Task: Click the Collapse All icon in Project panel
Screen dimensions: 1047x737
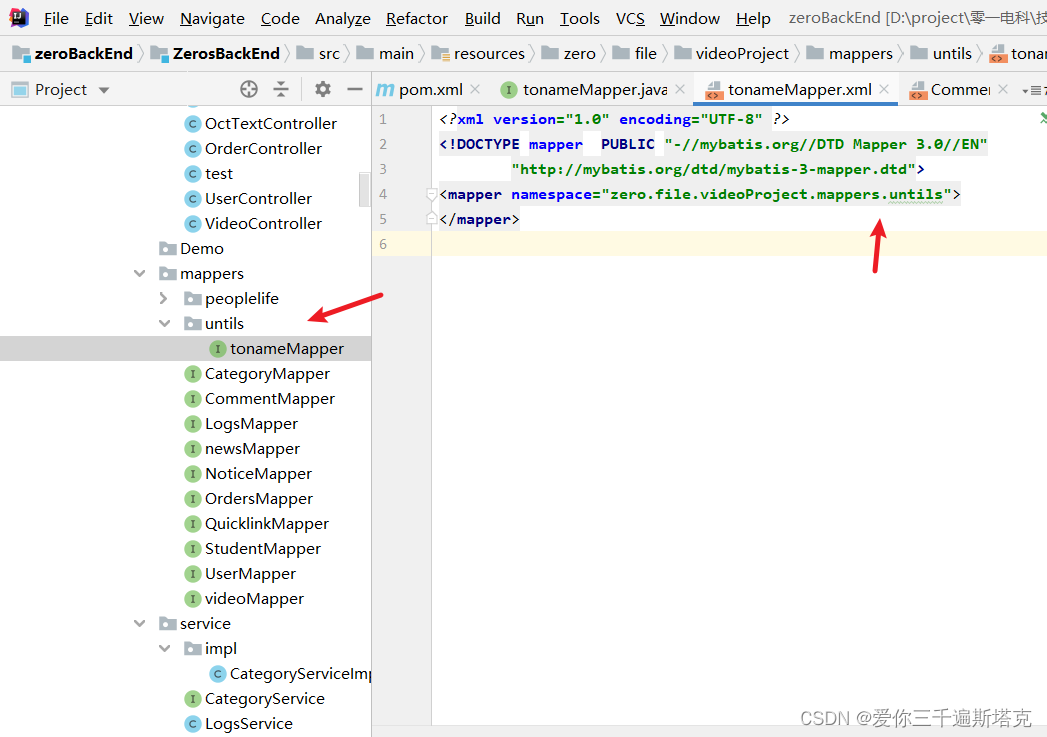Action: pyautogui.click(x=281, y=89)
